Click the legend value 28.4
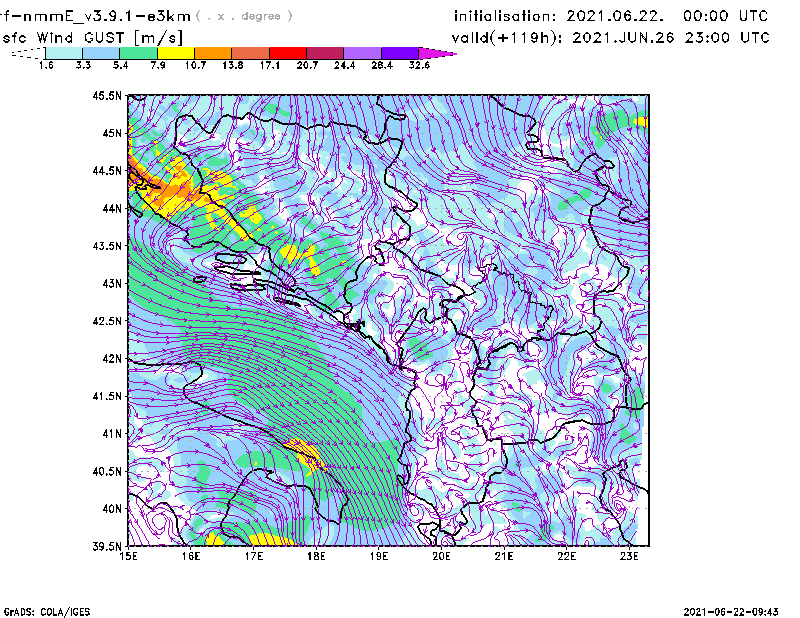 tap(382, 65)
